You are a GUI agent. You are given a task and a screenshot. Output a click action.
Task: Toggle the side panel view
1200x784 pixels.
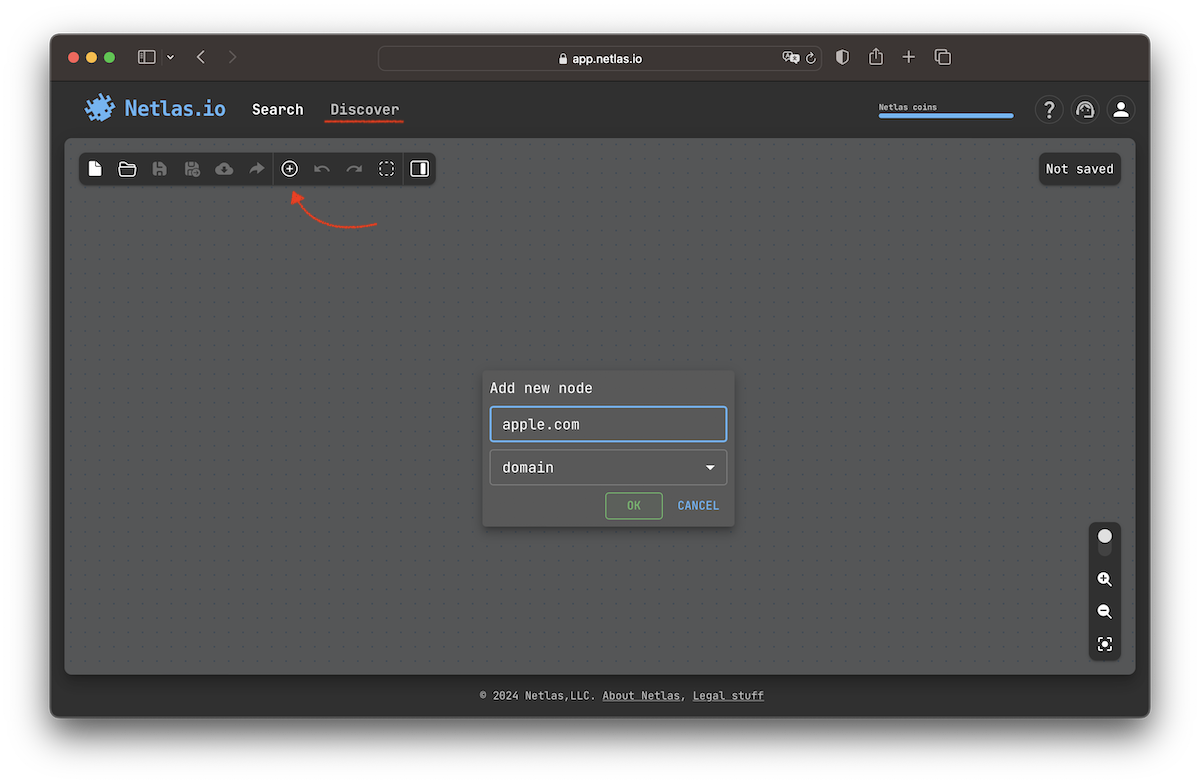point(419,168)
